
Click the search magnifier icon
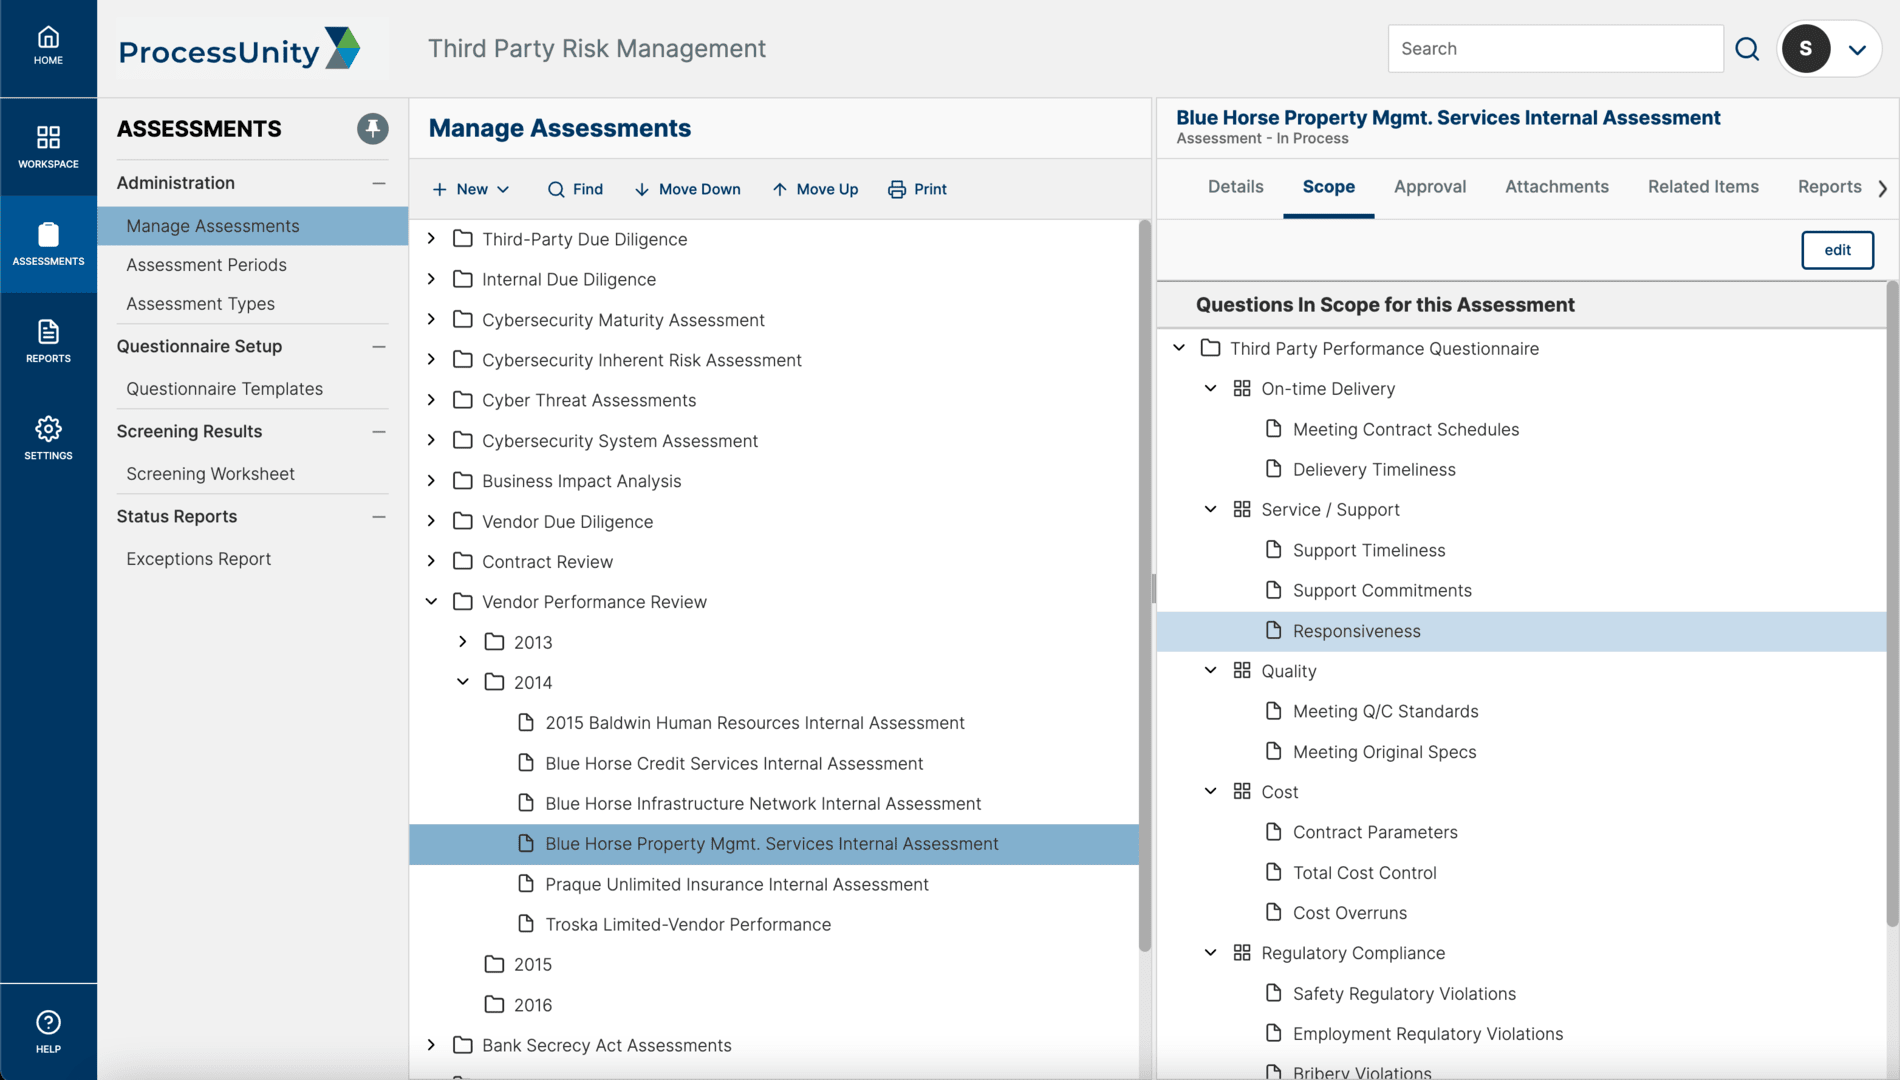[1747, 49]
